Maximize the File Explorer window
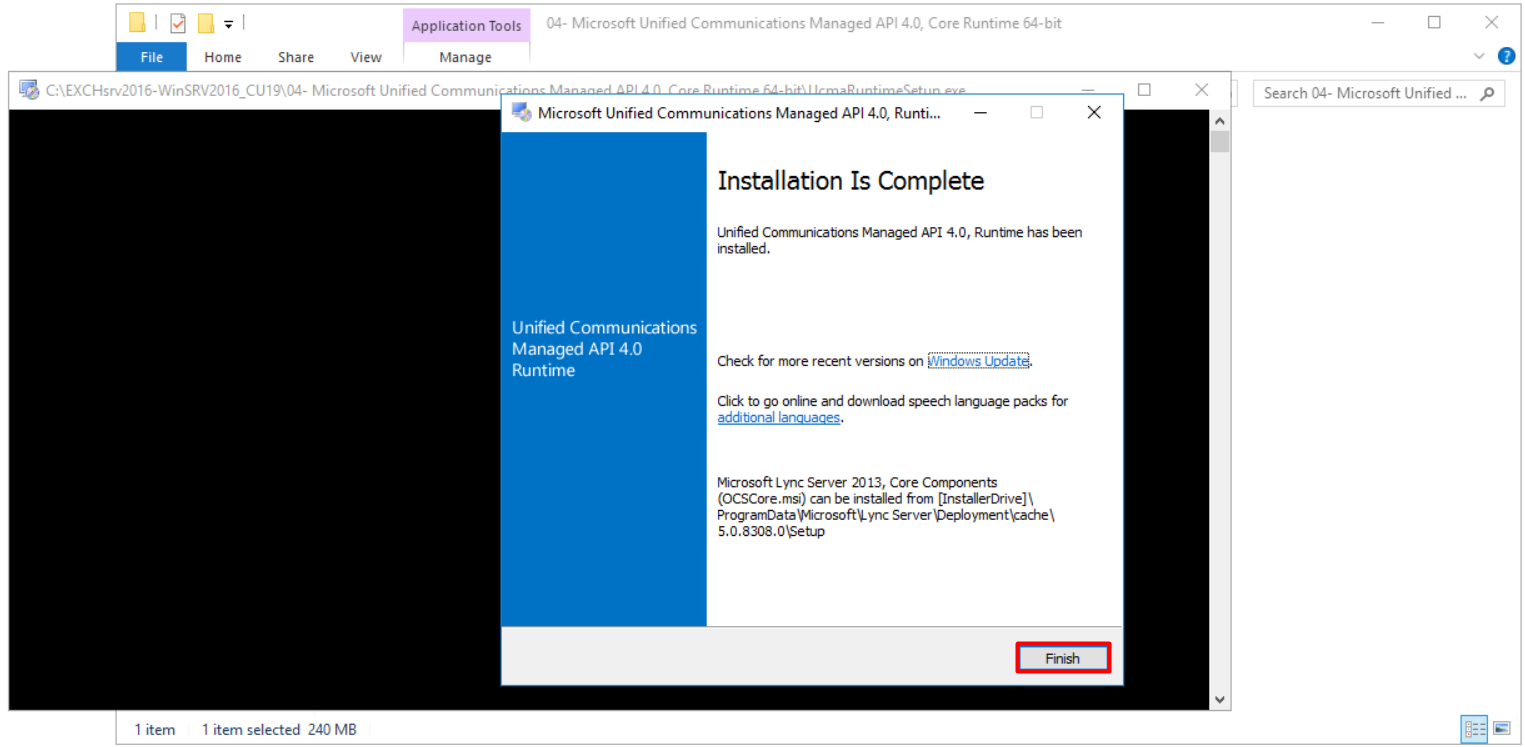 [x=1434, y=22]
